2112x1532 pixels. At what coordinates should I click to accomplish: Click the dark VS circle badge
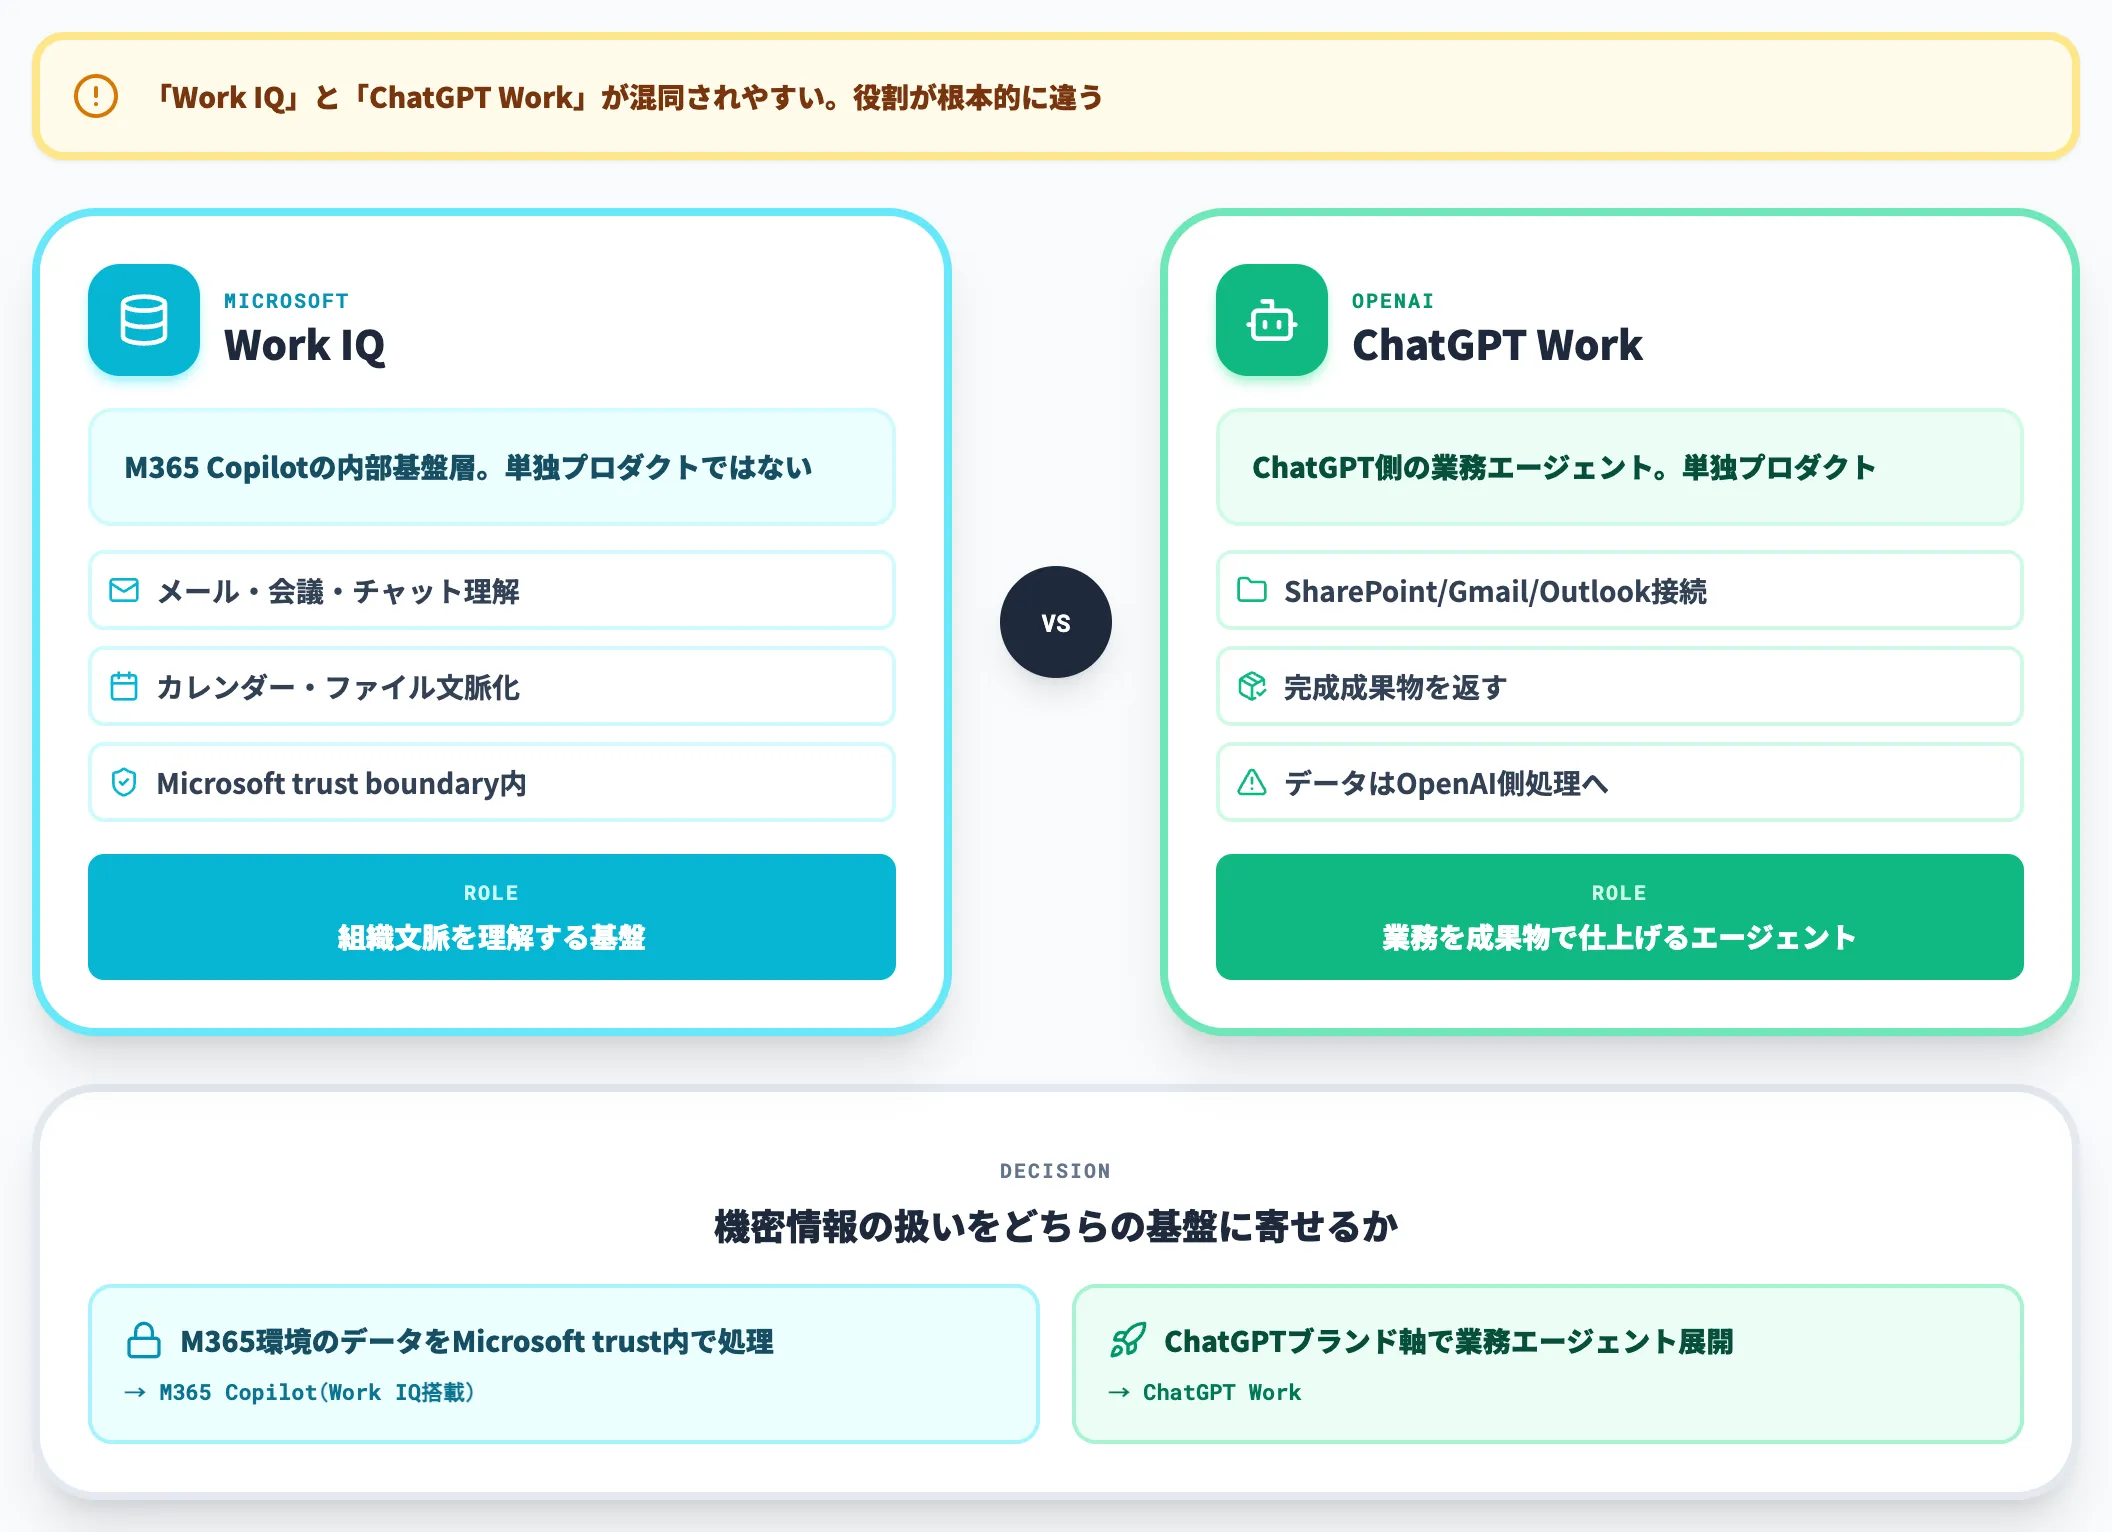[1056, 622]
